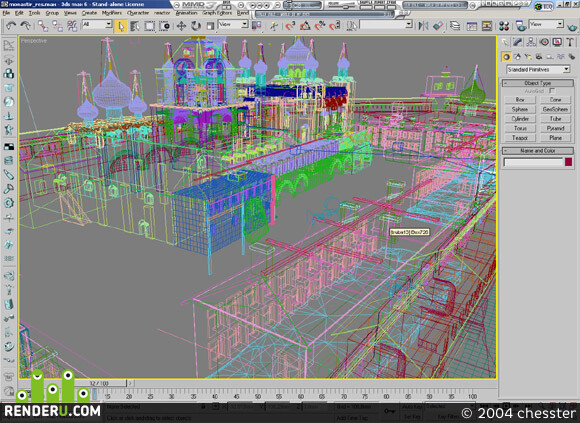Activate the Select Object arrow tool
580x423 pixels.
coord(121,26)
